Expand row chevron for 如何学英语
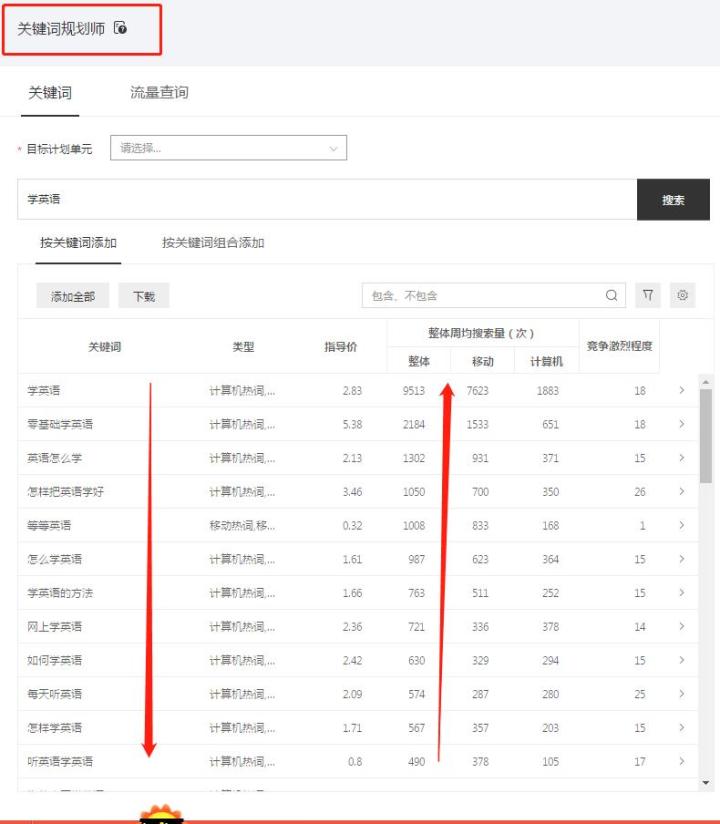The width and height of the screenshot is (720, 824). click(x=682, y=660)
